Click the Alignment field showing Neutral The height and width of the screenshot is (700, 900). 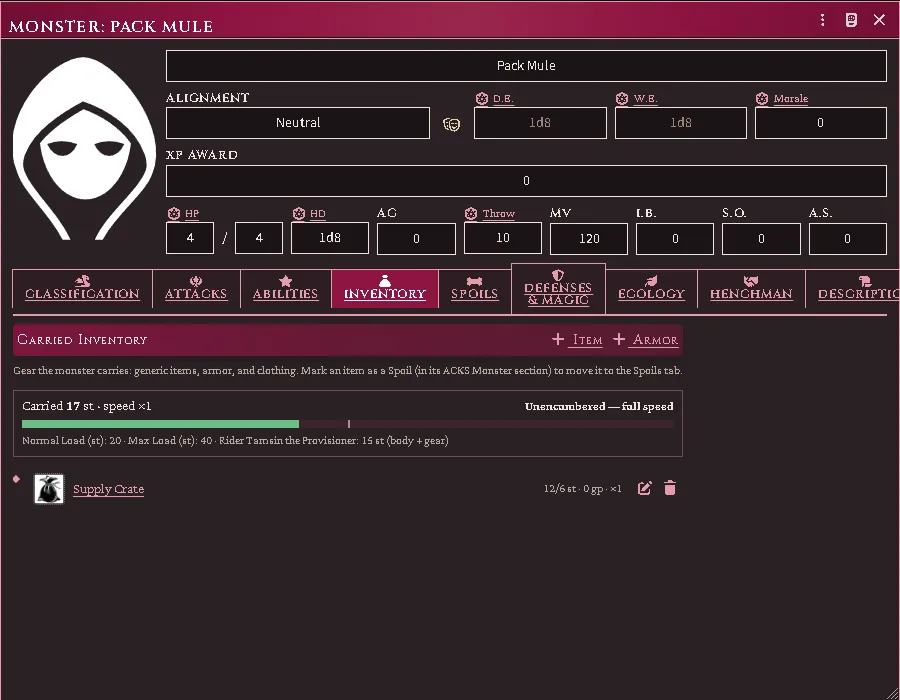(298, 123)
